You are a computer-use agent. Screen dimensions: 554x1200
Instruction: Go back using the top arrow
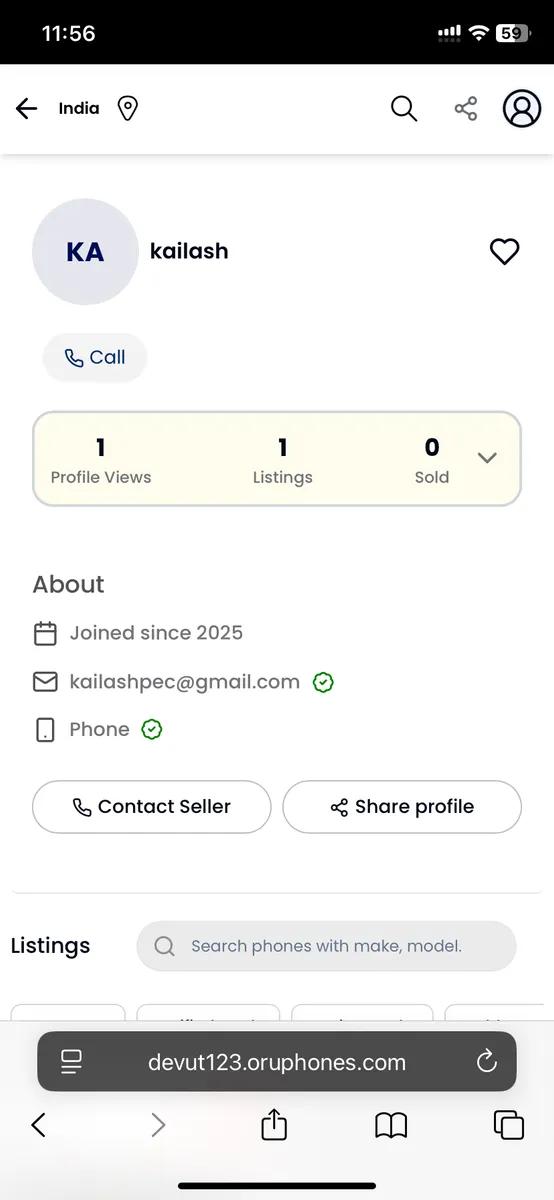pyautogui.click(x=27, y=109)
